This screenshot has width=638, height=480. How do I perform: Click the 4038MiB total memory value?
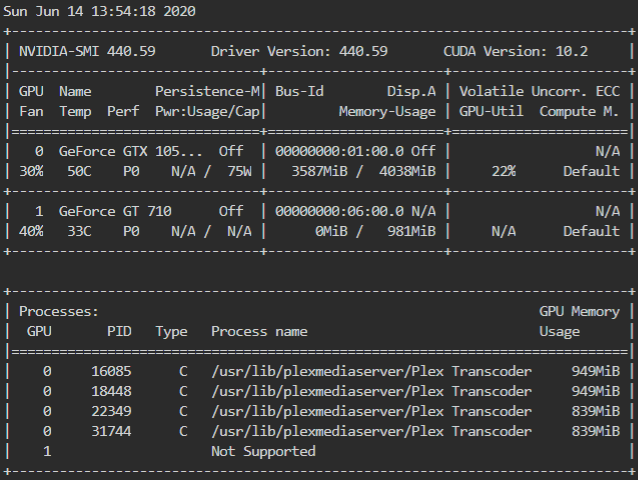407,171
